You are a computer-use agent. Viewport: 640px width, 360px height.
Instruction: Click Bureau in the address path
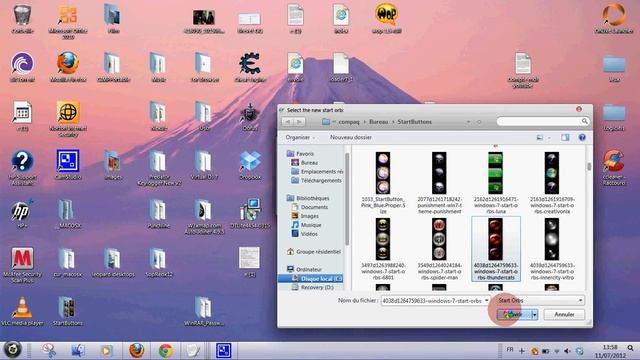[x=378, y=122]
